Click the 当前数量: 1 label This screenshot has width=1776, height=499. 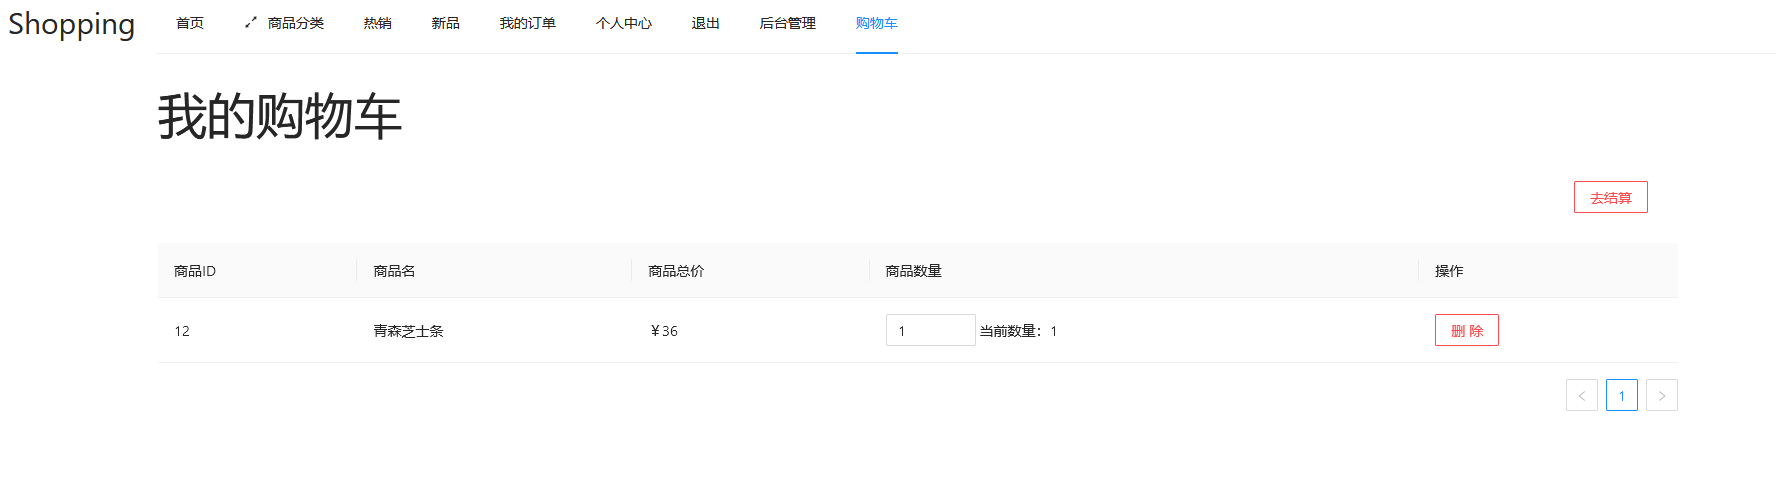point(1018,331)
